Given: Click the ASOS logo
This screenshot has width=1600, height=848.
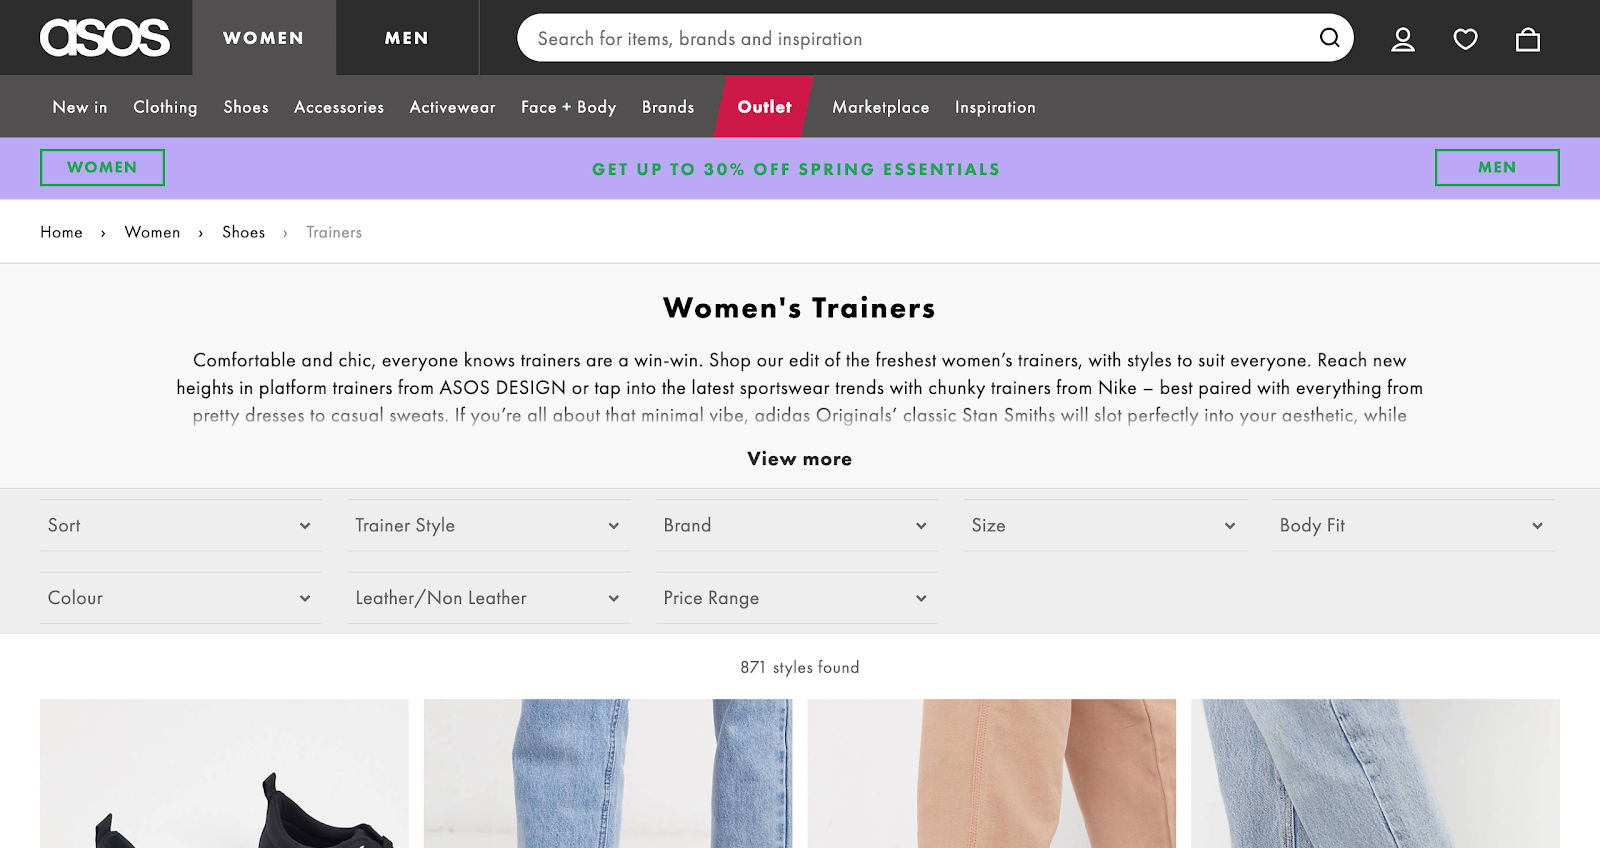Looking at the screenshot, I should coord(105,38).
